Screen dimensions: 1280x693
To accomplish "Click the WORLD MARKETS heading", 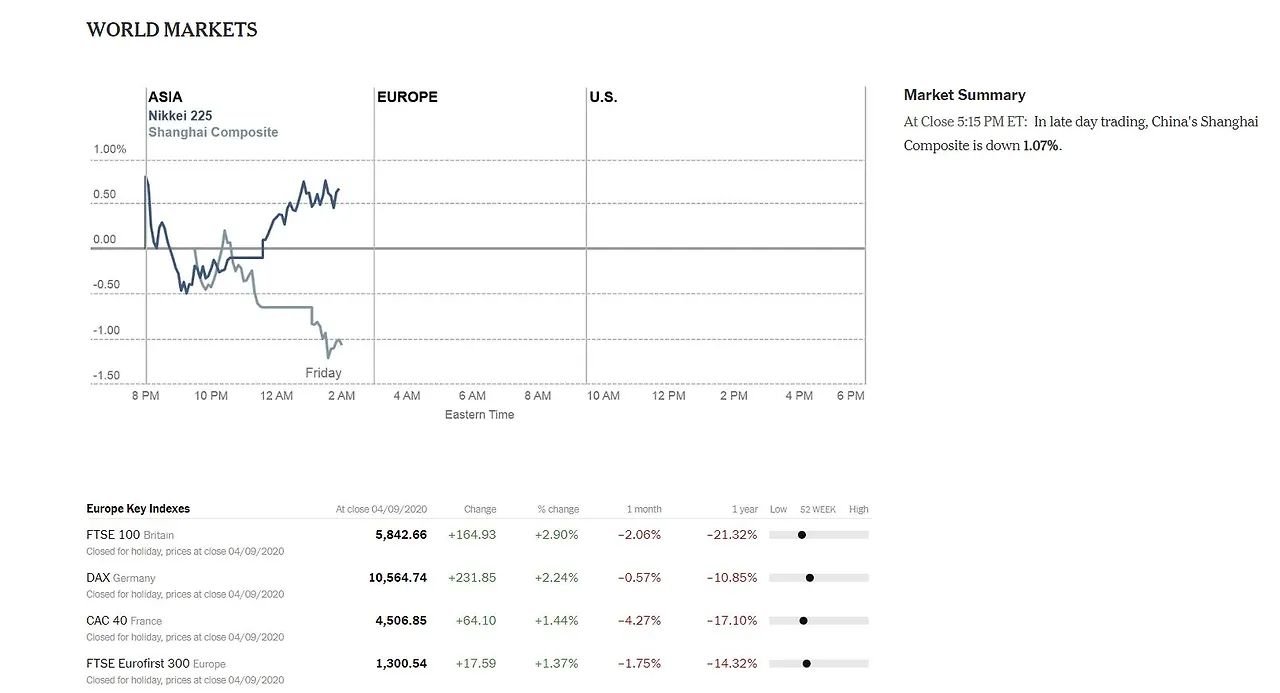I will tap(172, 30).
